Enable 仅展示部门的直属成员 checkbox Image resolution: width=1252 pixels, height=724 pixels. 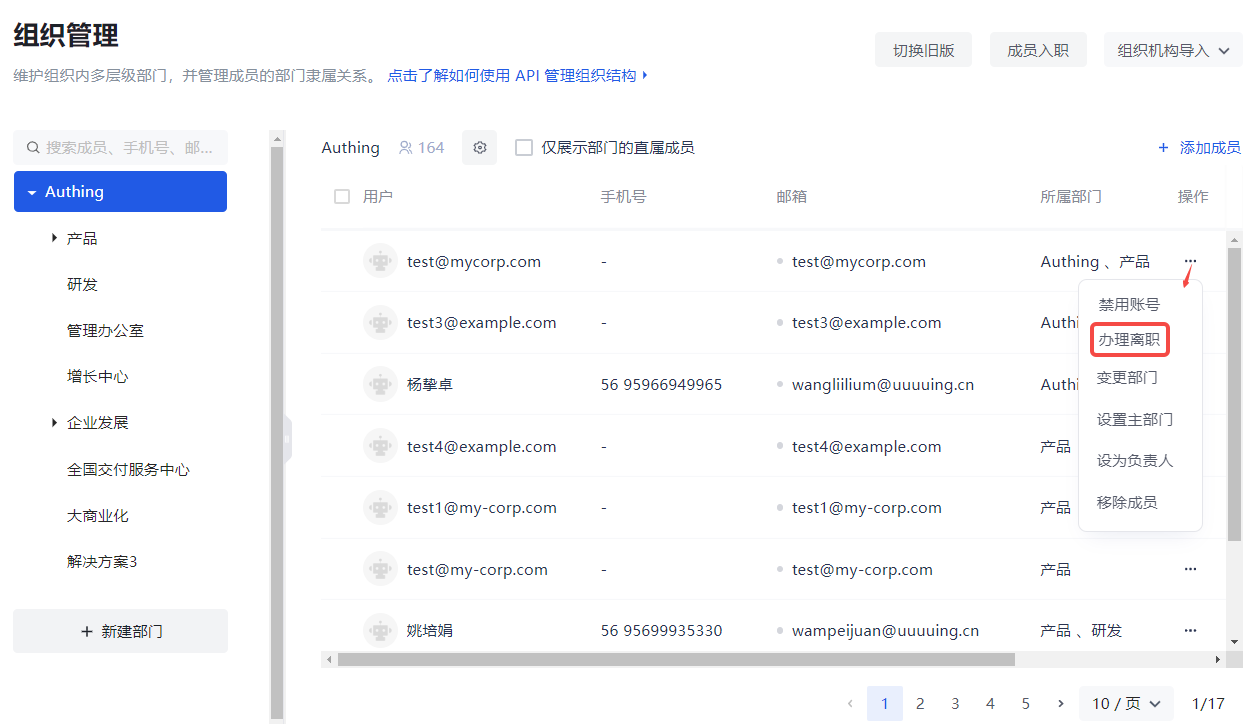(523, 148)
